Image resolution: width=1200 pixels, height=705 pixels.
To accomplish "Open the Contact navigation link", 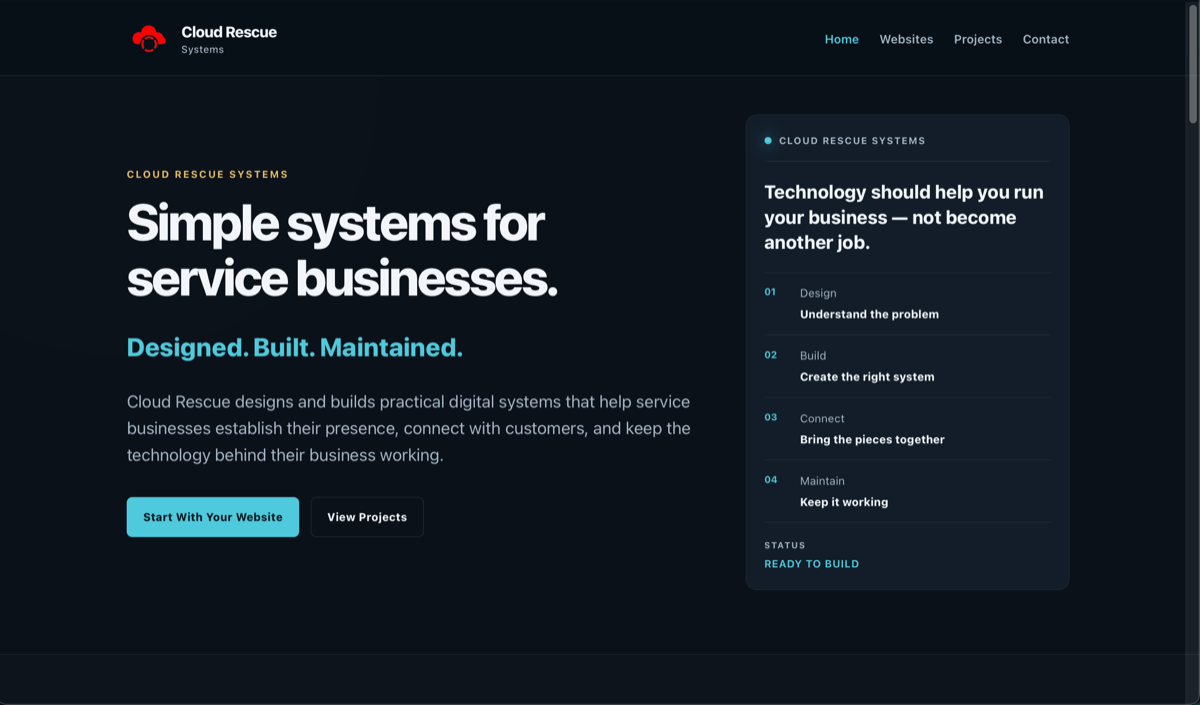I will point(1045,39).
